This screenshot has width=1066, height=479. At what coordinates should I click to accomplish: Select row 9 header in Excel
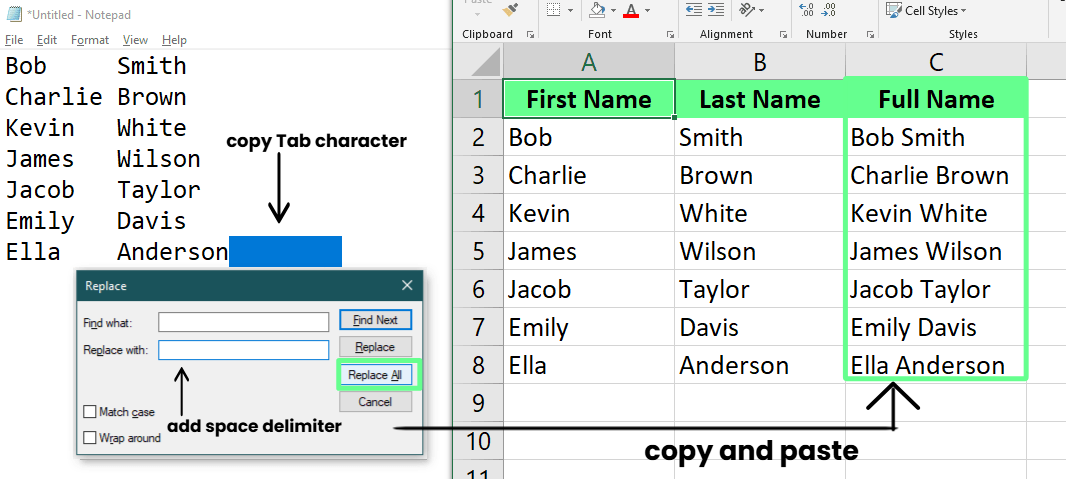click(478, 403)
